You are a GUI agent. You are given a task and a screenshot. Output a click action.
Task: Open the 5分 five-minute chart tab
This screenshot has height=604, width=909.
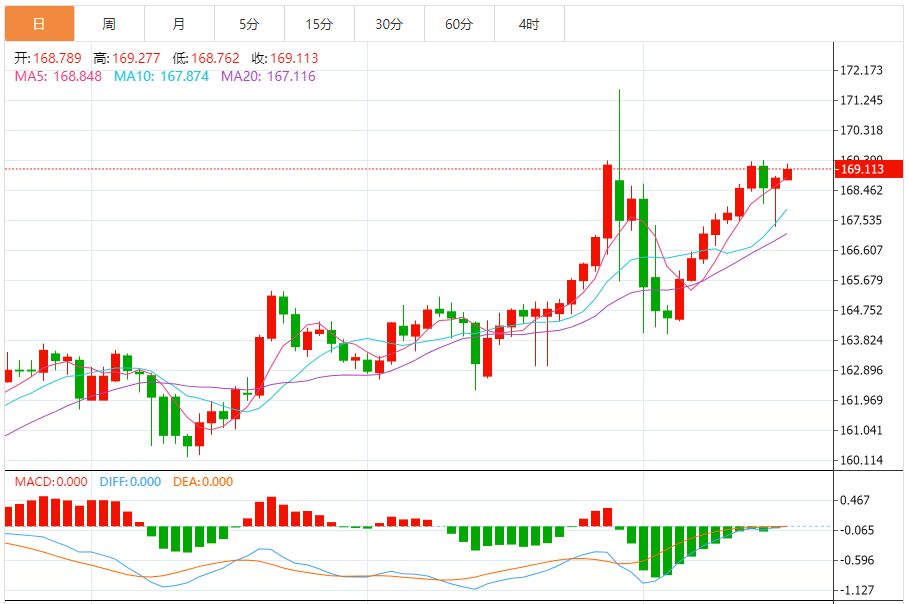[x=249, y=24]
